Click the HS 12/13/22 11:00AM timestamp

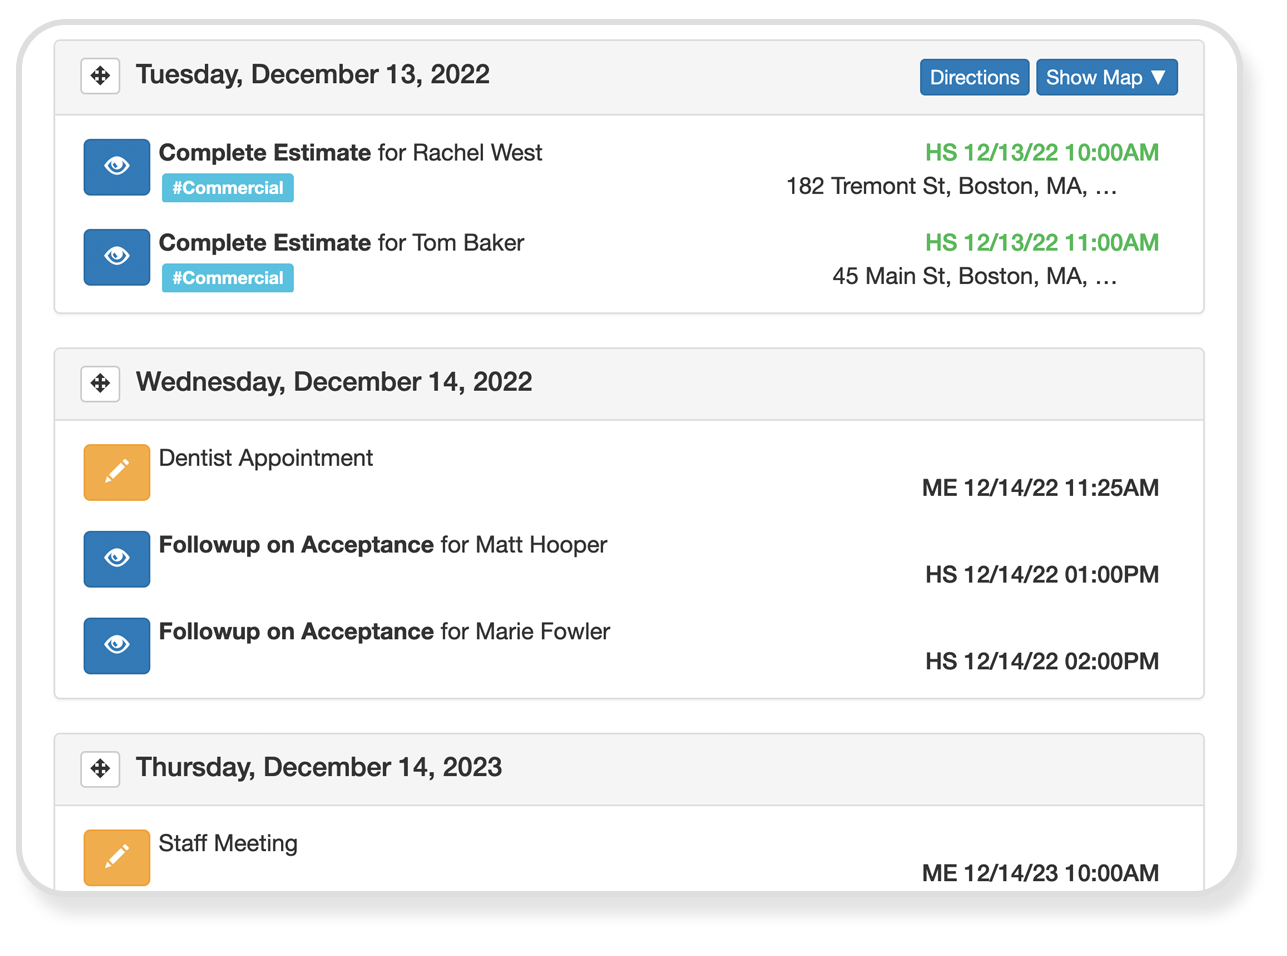[x=1042, y=242]
